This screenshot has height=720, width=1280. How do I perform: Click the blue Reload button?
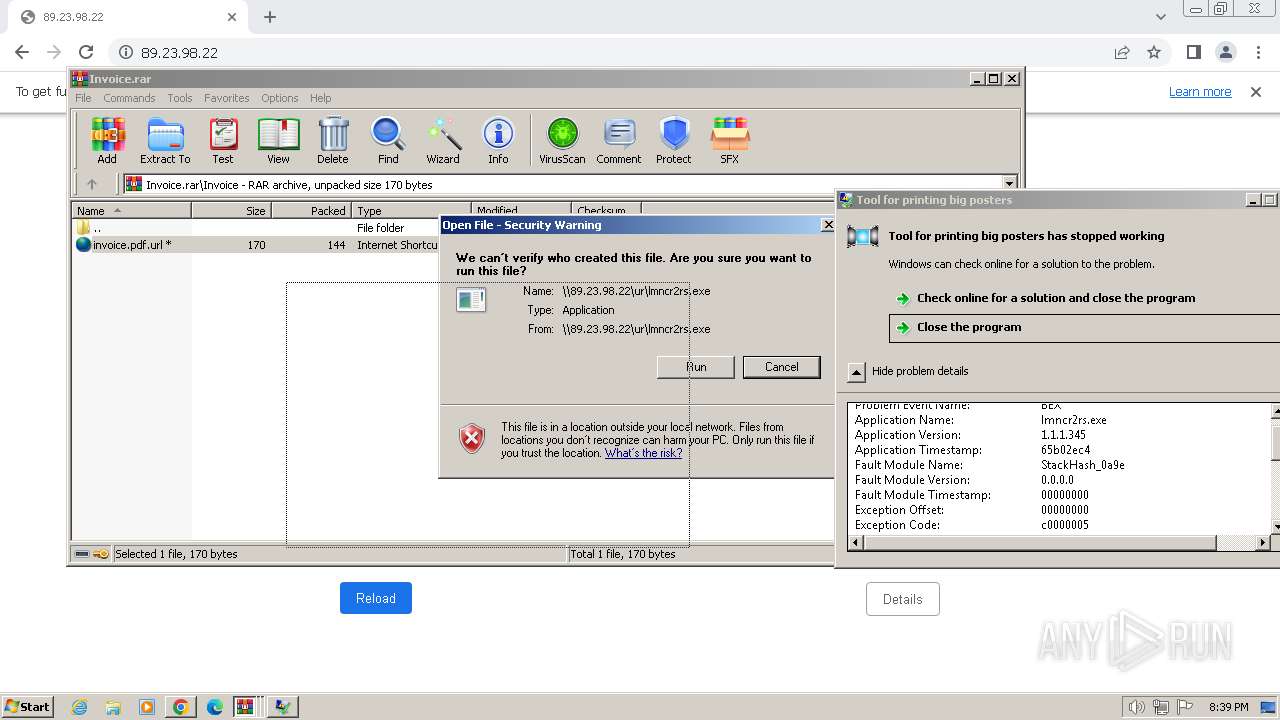[376, 598]
